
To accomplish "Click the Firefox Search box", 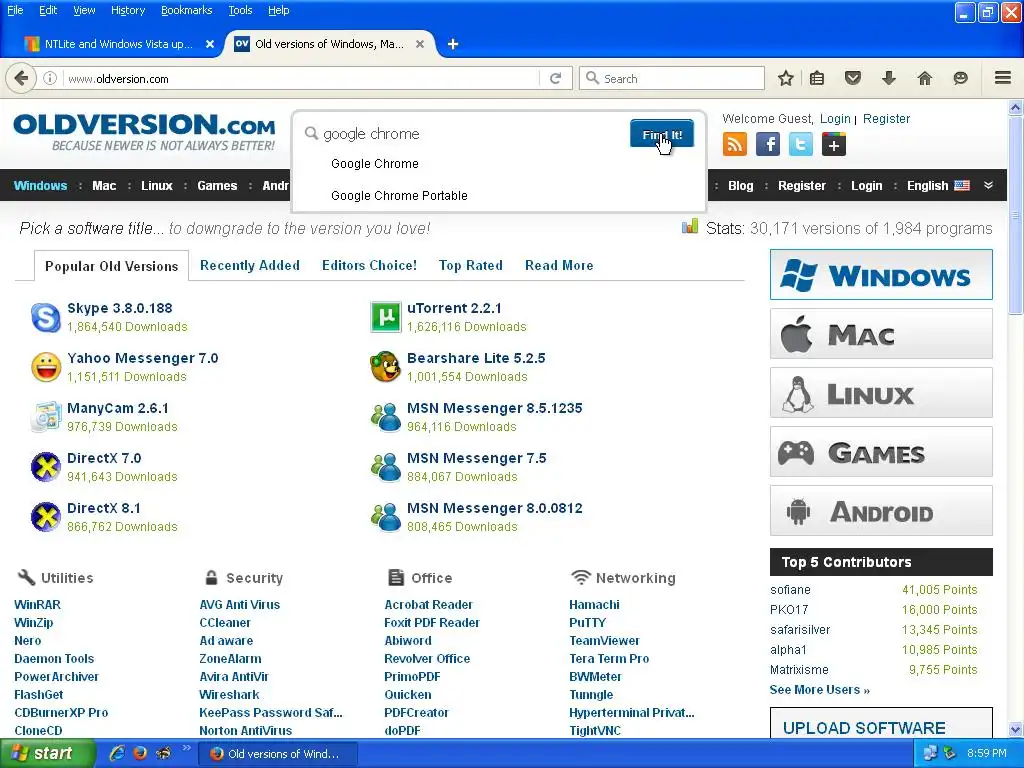I will tap(671, 78).
